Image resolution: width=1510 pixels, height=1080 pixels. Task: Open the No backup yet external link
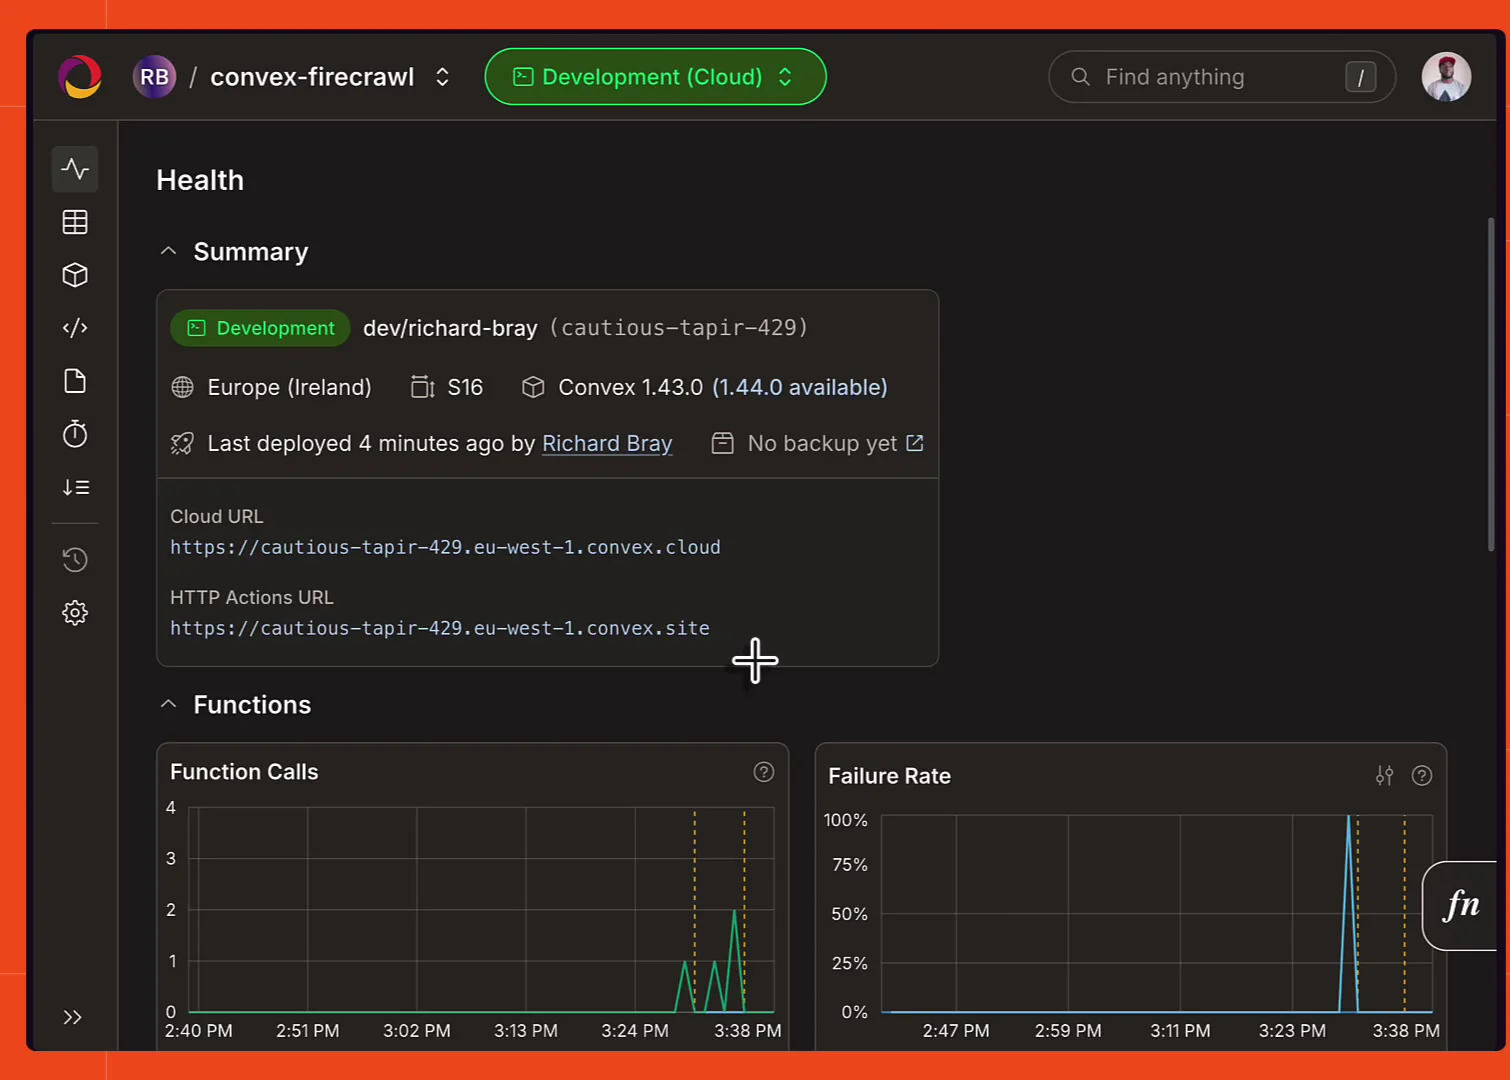click(x=915, y=443)
